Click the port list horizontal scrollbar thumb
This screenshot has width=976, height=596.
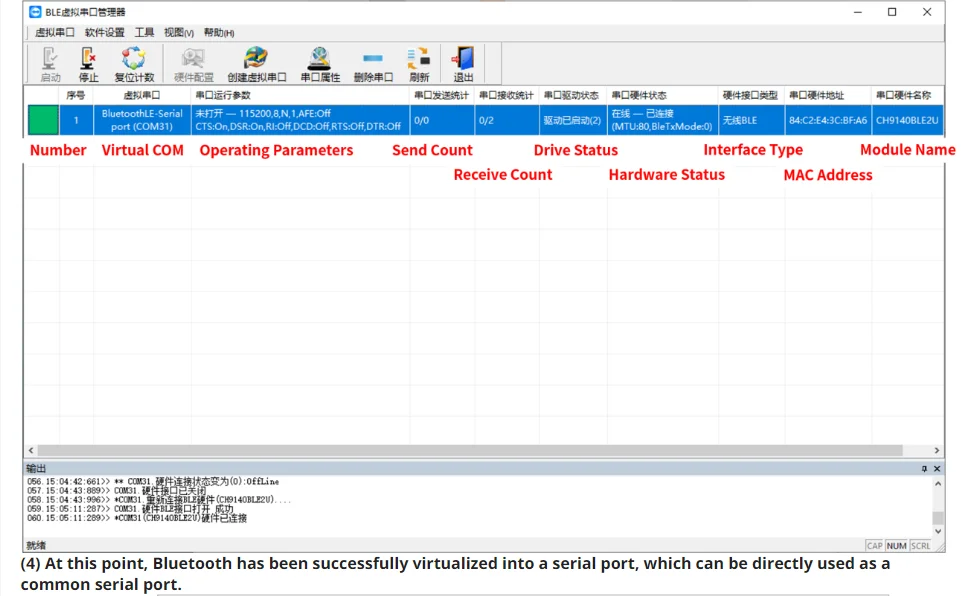[x=470, y=450]
